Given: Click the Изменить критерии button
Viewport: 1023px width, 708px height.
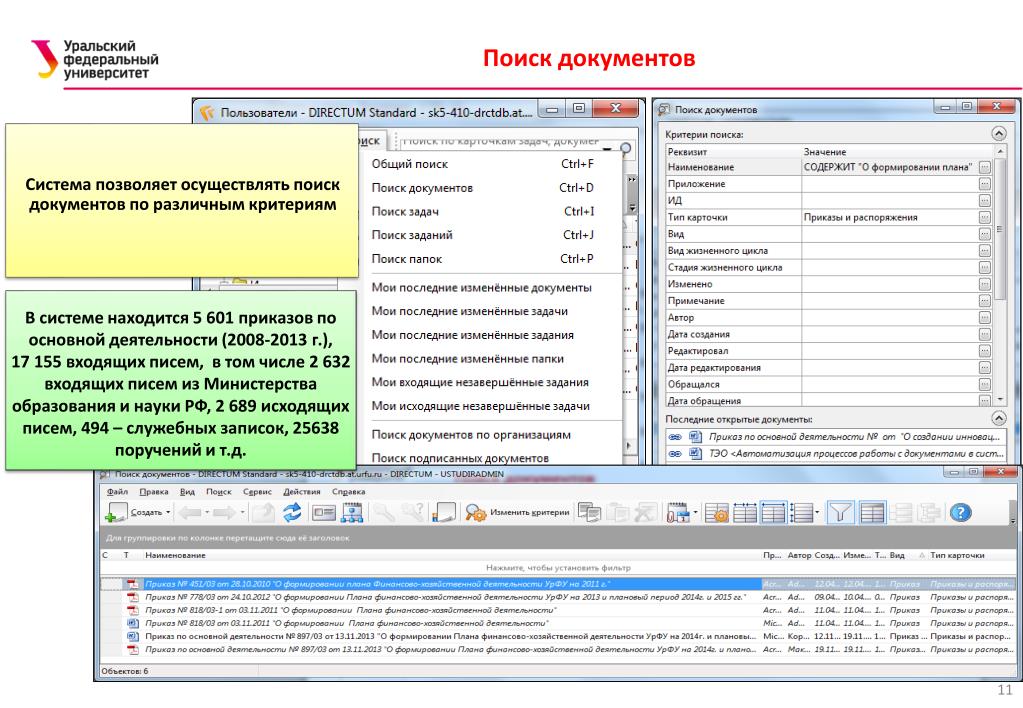Looking at the screenshot, I should pos(517,513).
